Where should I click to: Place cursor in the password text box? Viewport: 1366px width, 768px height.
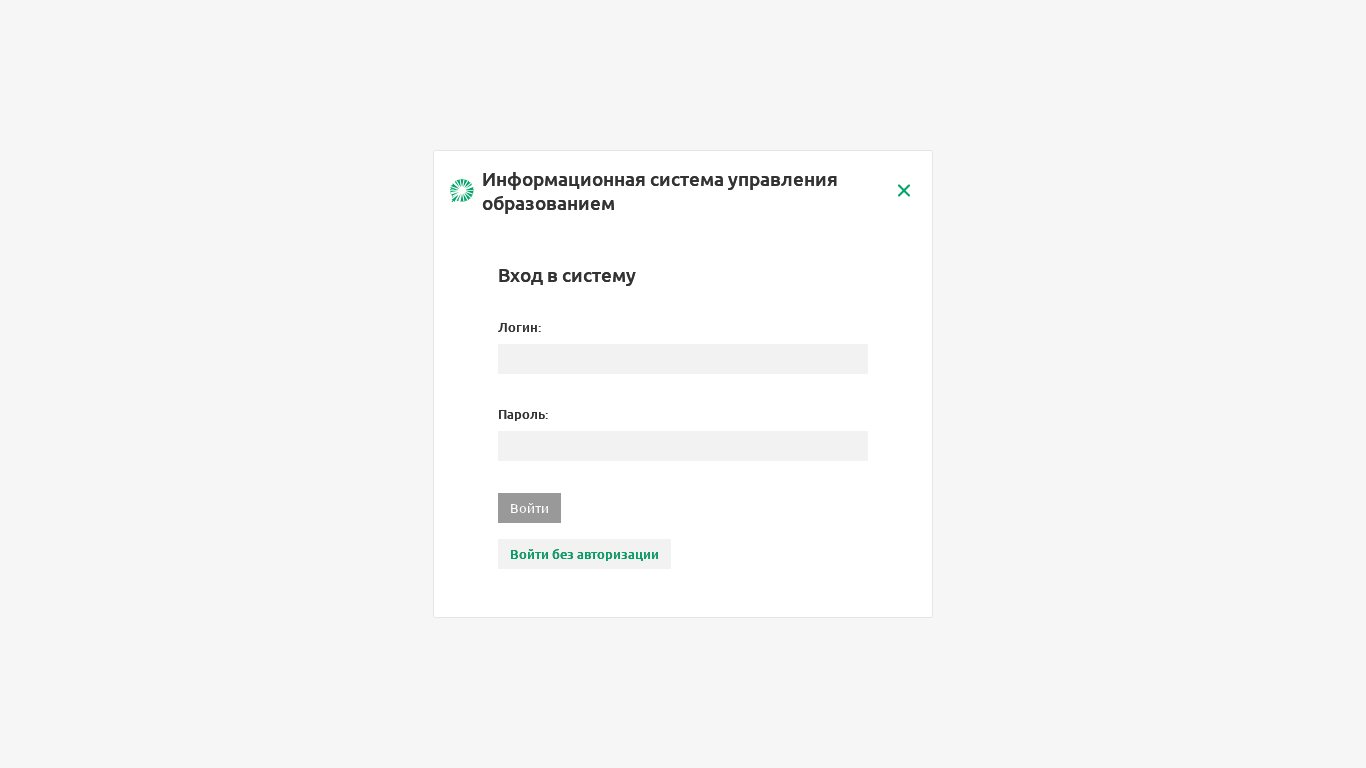(683, 446)
